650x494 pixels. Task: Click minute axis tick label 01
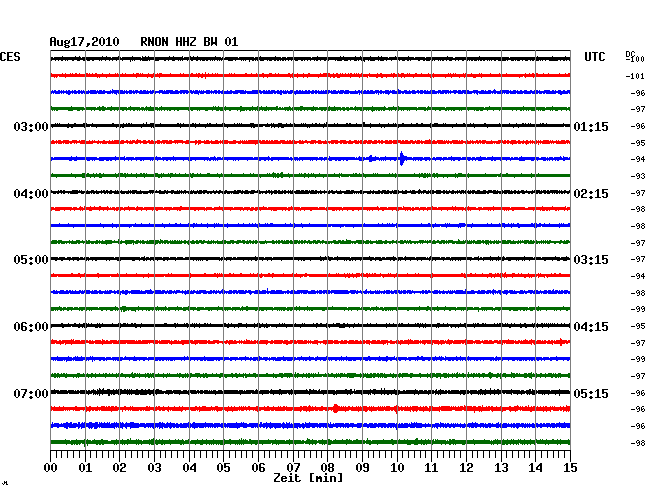coord(85,468)
